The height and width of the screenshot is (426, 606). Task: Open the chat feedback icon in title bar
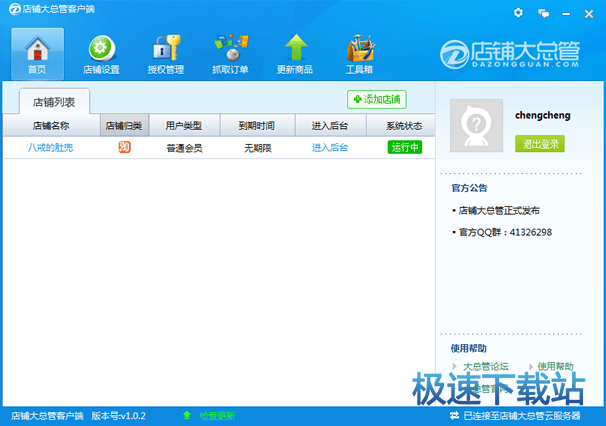point(544,14)
